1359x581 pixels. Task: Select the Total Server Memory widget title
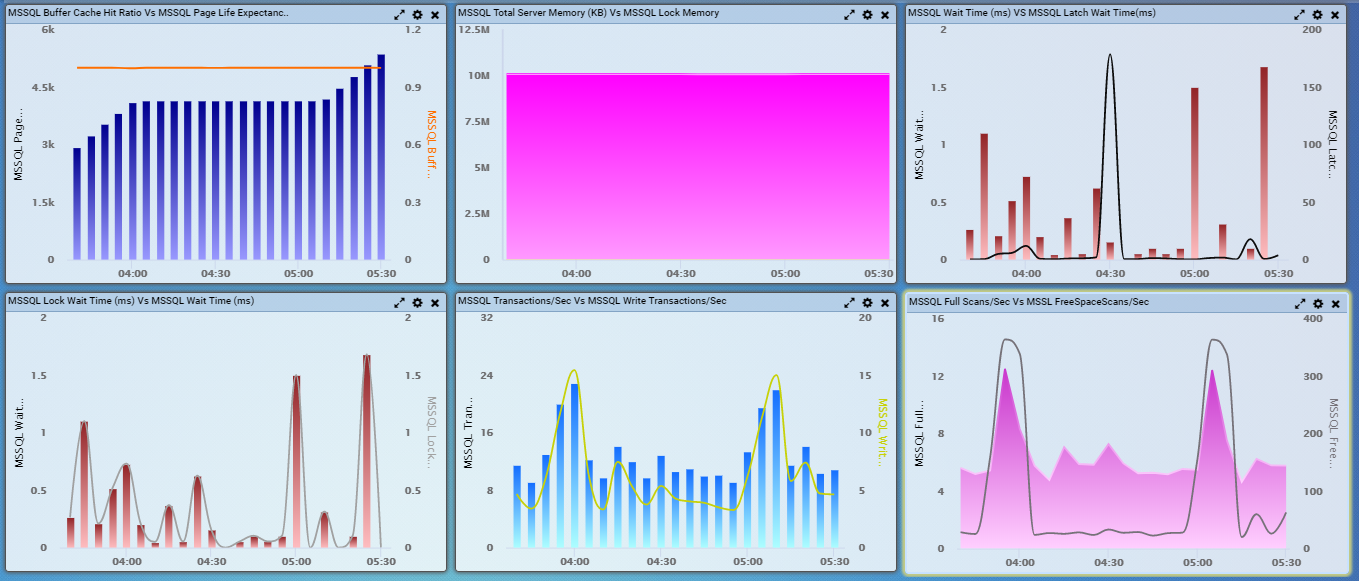588,14
